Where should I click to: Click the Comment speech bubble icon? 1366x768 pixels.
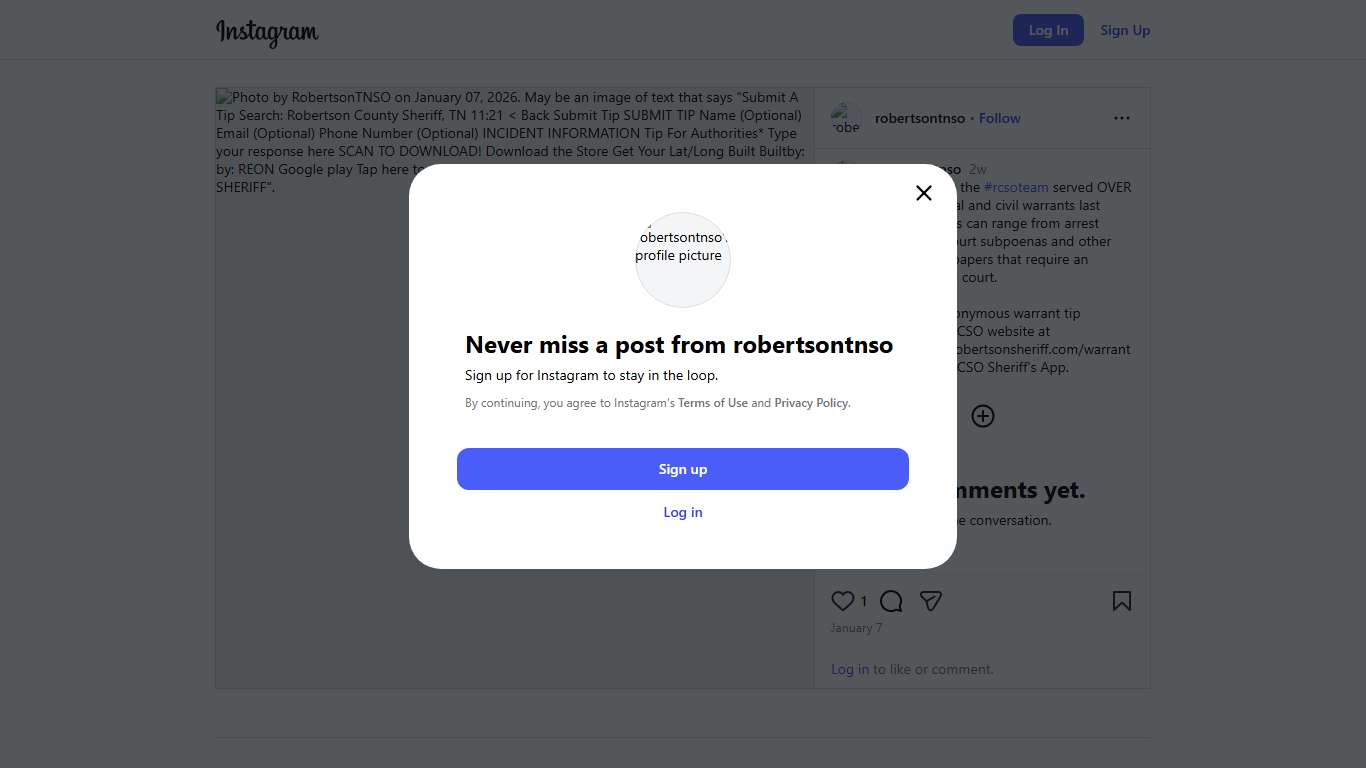pos(891,601)
